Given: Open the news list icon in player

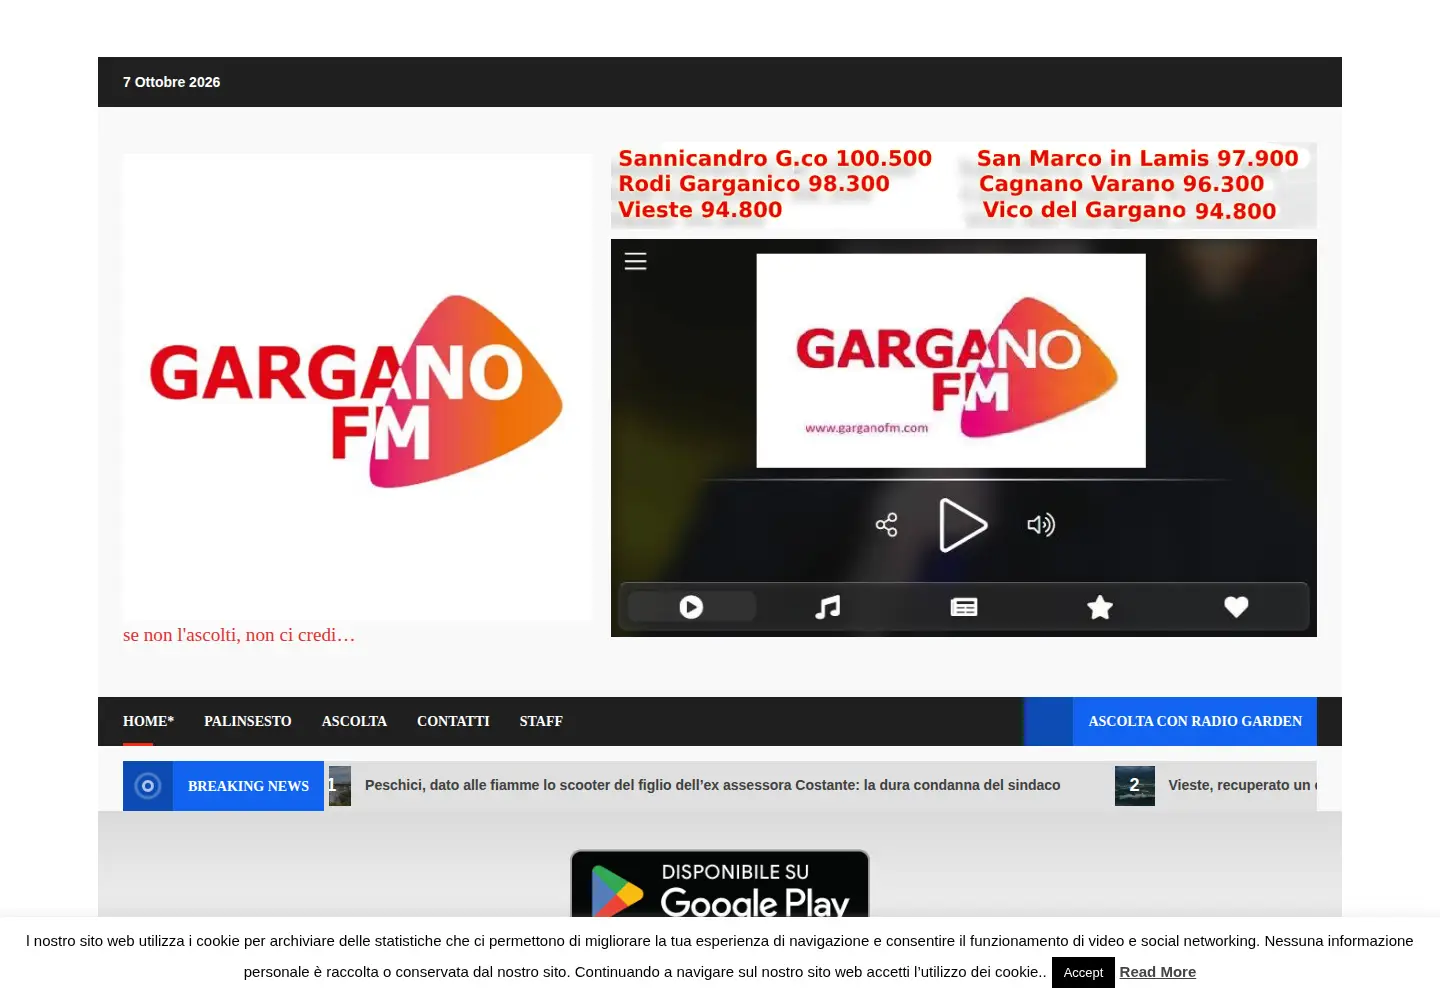Looking at the screenshot, I should [964, 607].
